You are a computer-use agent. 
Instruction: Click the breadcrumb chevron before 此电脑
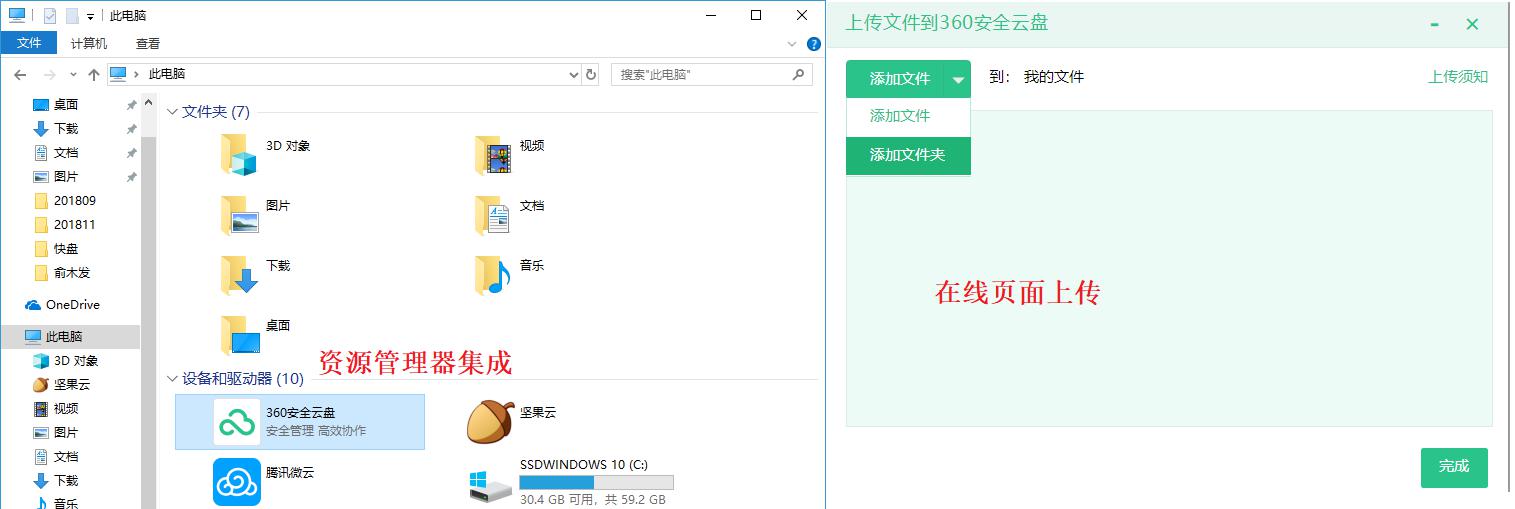click(x=136, y=74)
